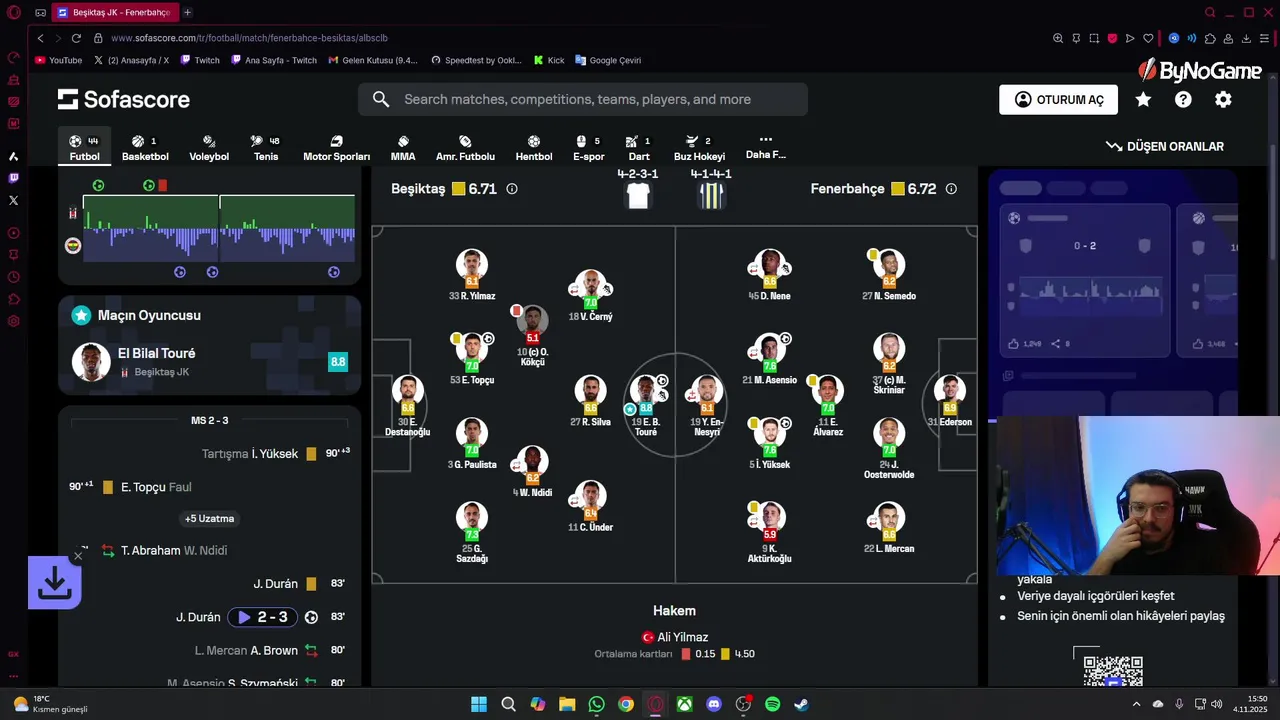Click the +5 Uzatma label
Screen dimensions: 1280x720
[209, 519]
